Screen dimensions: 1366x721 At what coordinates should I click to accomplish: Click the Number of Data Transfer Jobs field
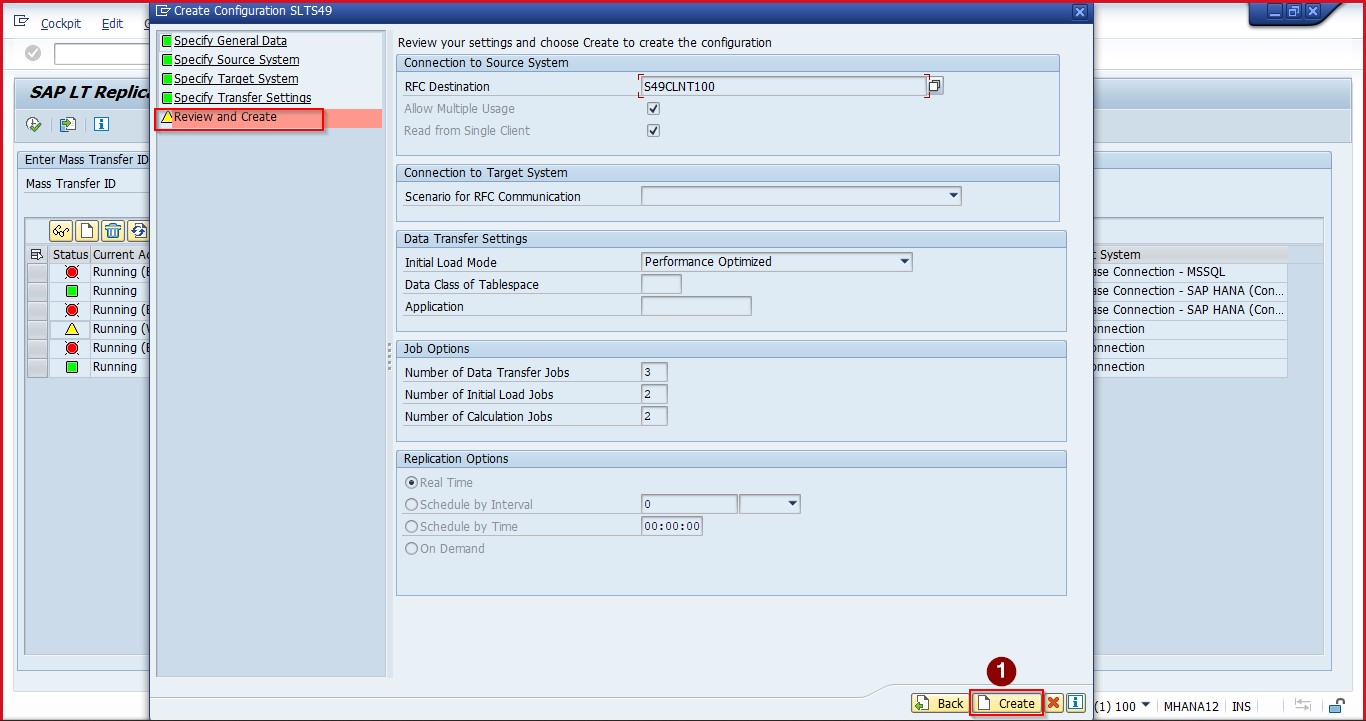pyautogui.click(x=654, y=373)
